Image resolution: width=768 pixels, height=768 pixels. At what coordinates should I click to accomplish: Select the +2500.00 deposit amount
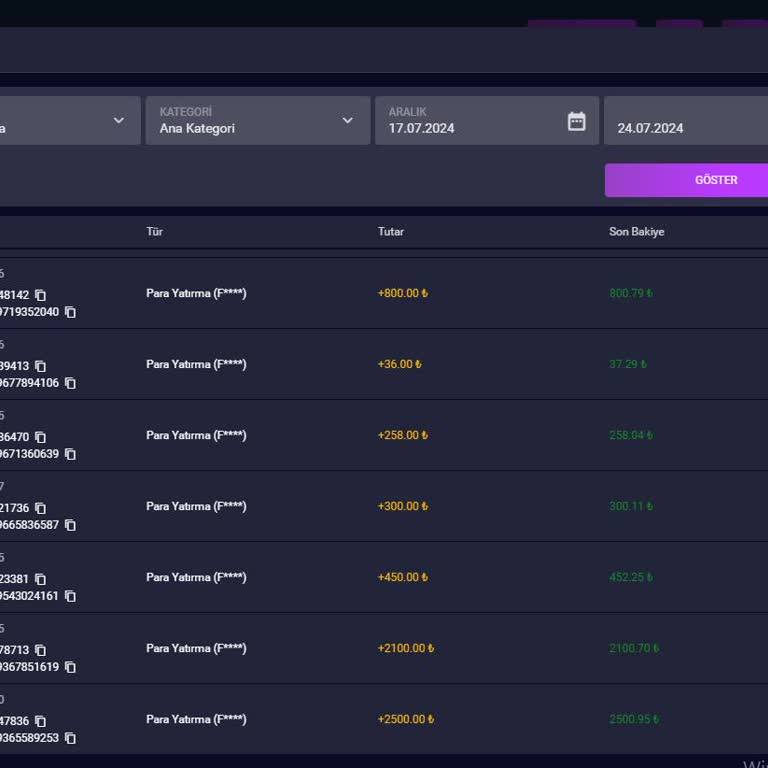point(405,719)
